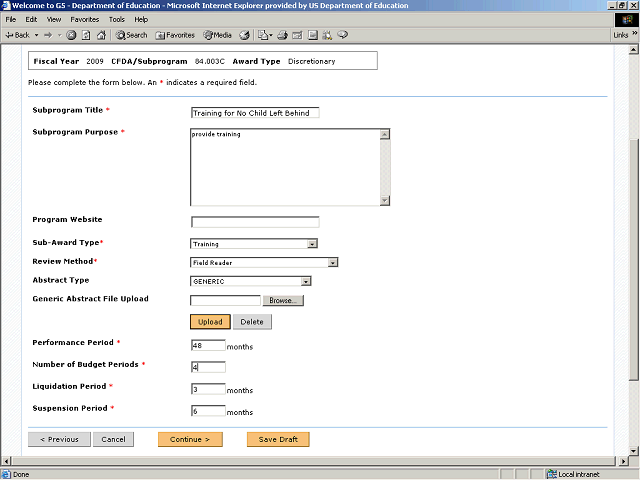Click the Generic Abstract file path field

[x=225, y=300]
